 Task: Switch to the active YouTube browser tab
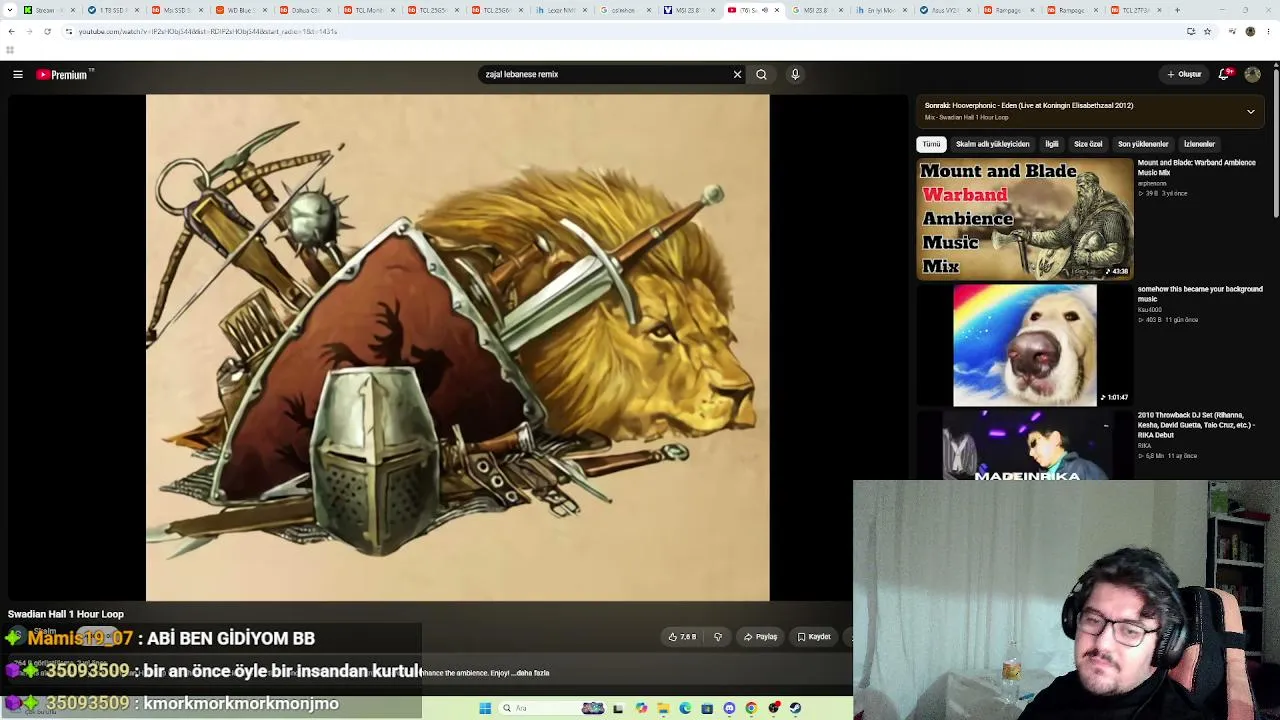[x=752, y=10]
